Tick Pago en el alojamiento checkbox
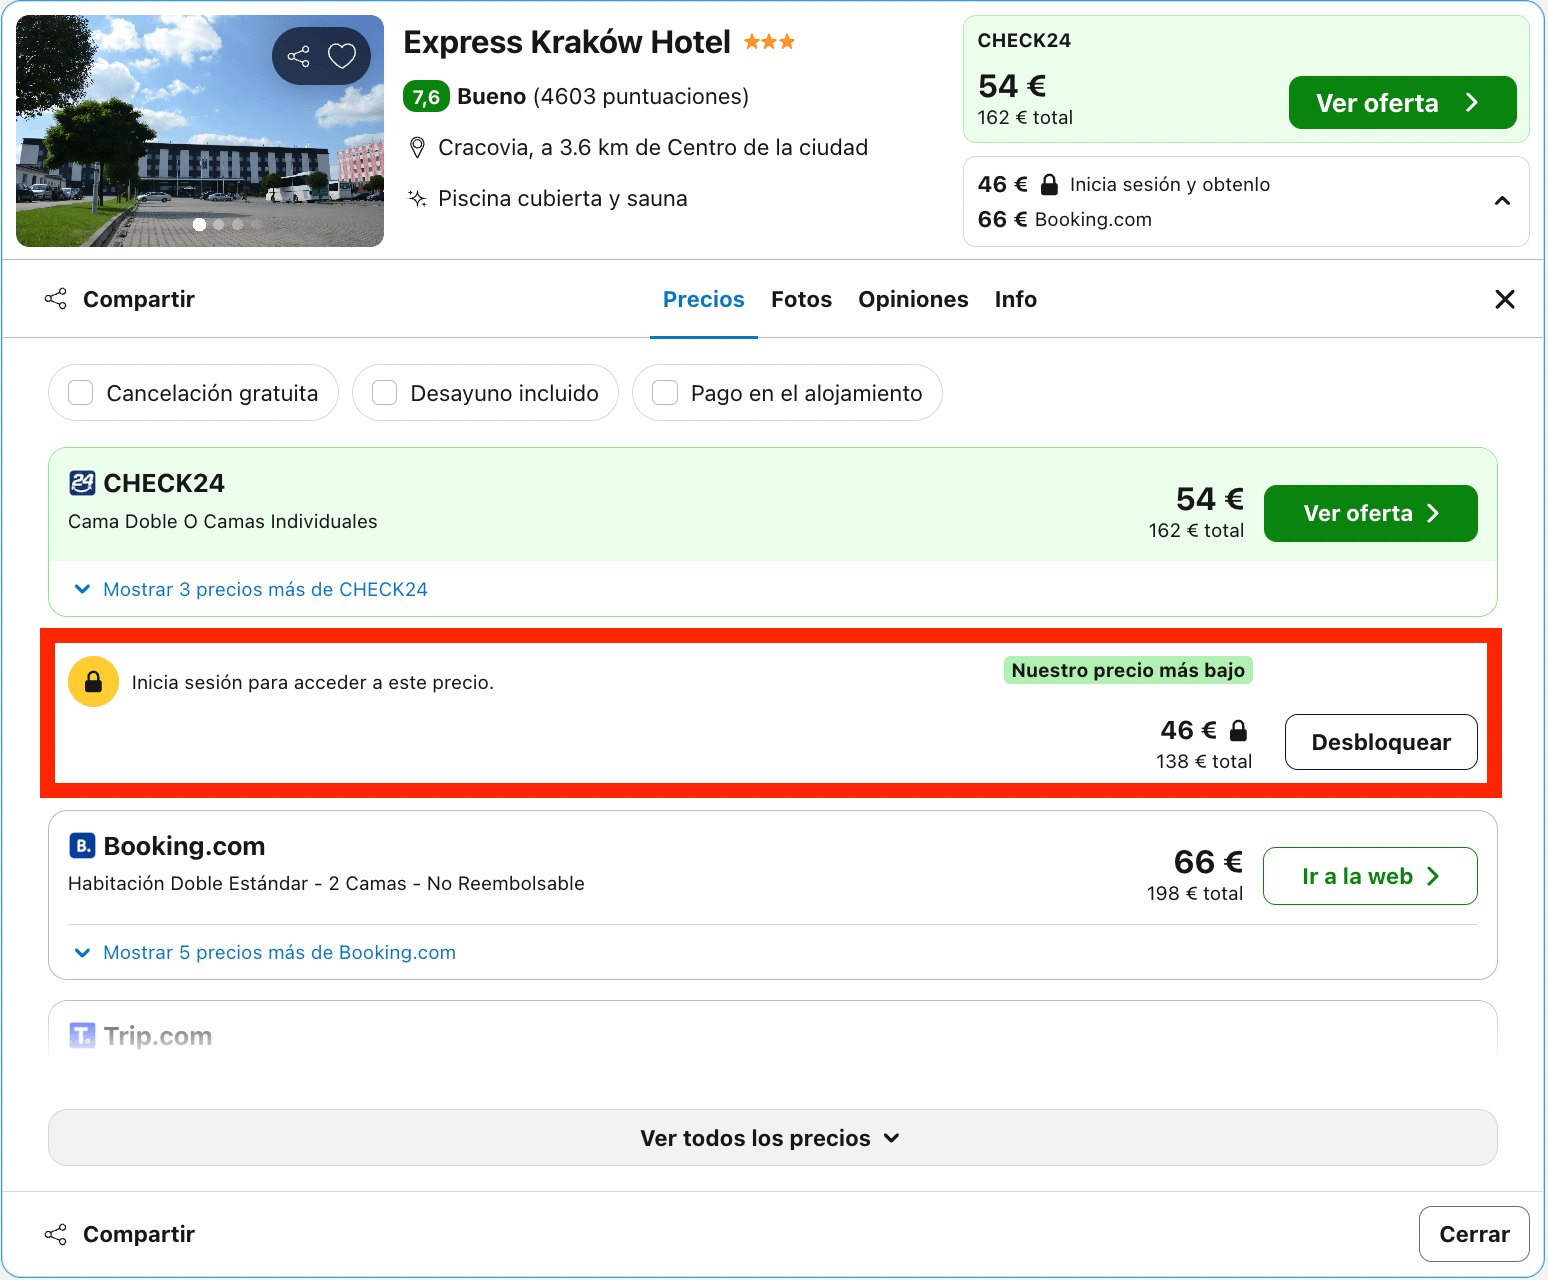Screen dimensions: 1548x1280 click(x=665, y=393)
